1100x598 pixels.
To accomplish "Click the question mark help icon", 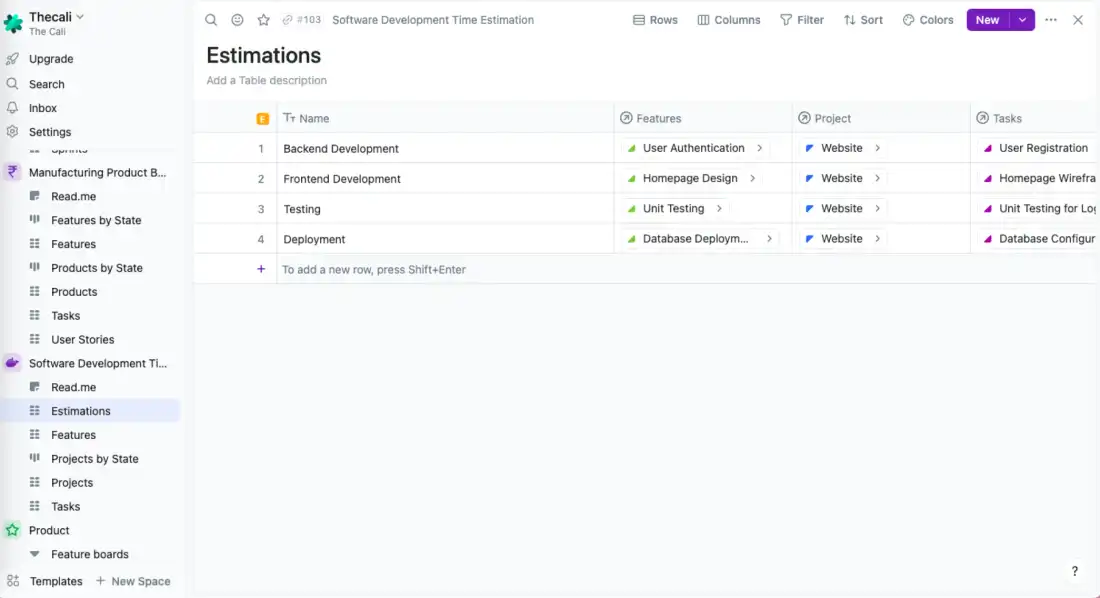I will coord(1075,572).
